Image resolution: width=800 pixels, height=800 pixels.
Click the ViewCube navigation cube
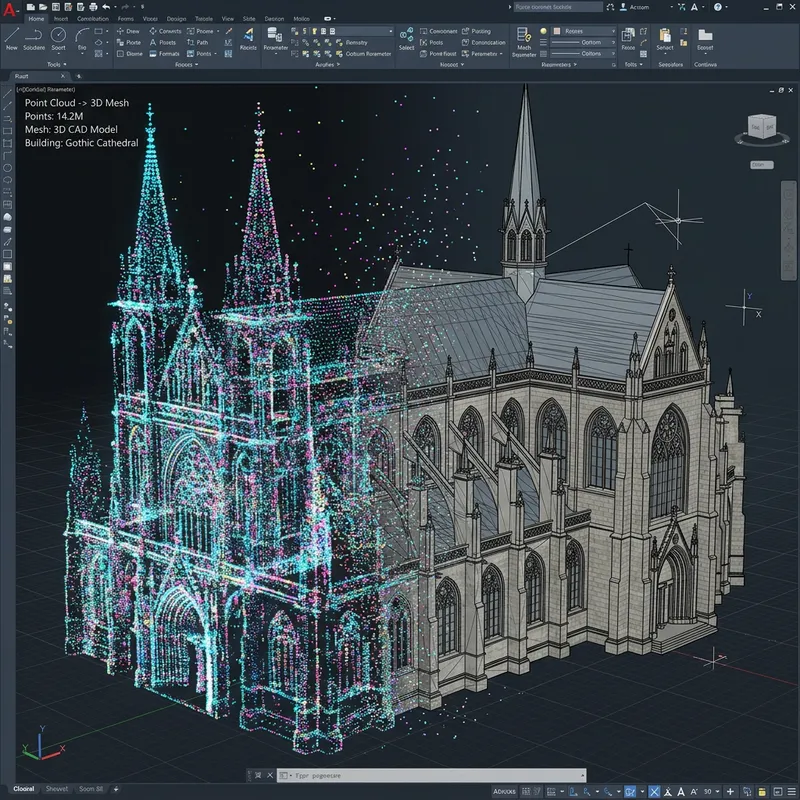pos(761,128)
